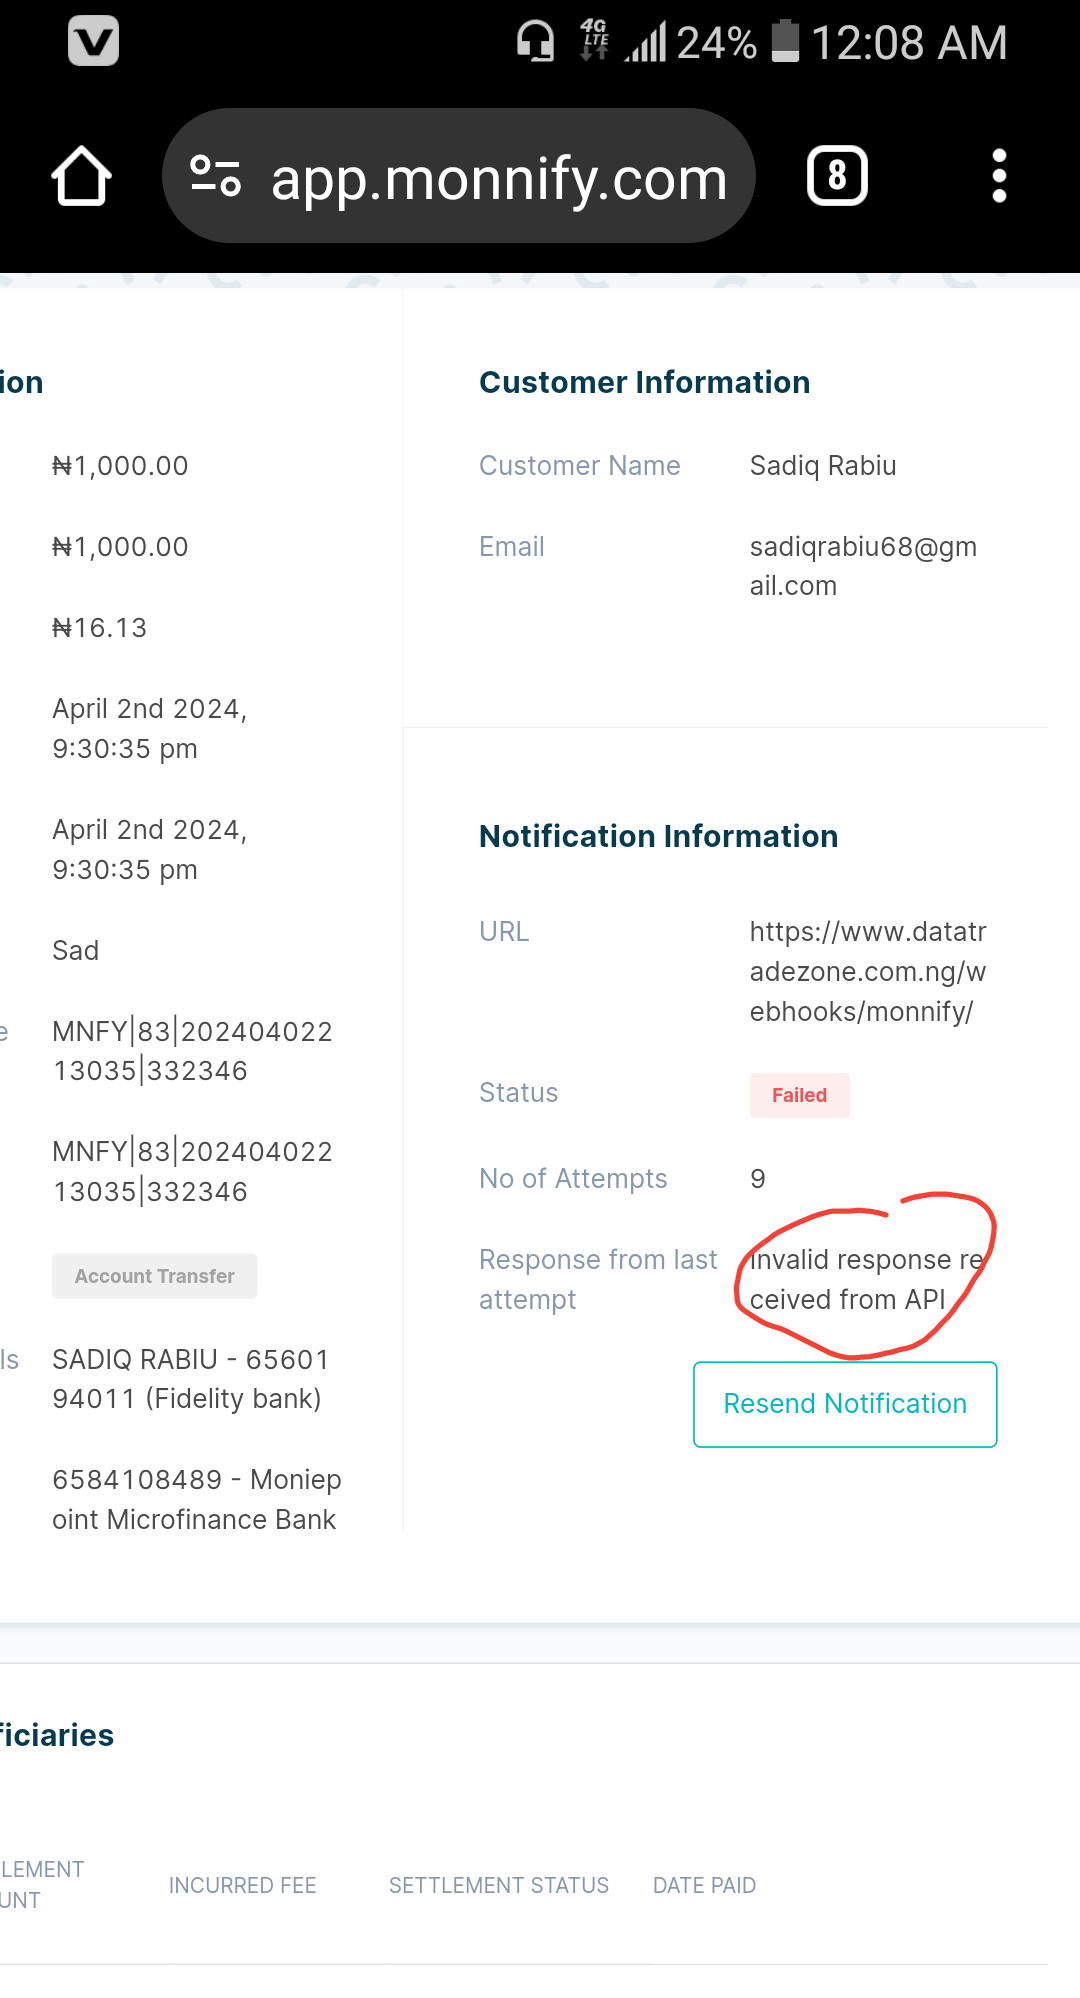Tap the headphone icon in status bar

click(x=535, y=42)
